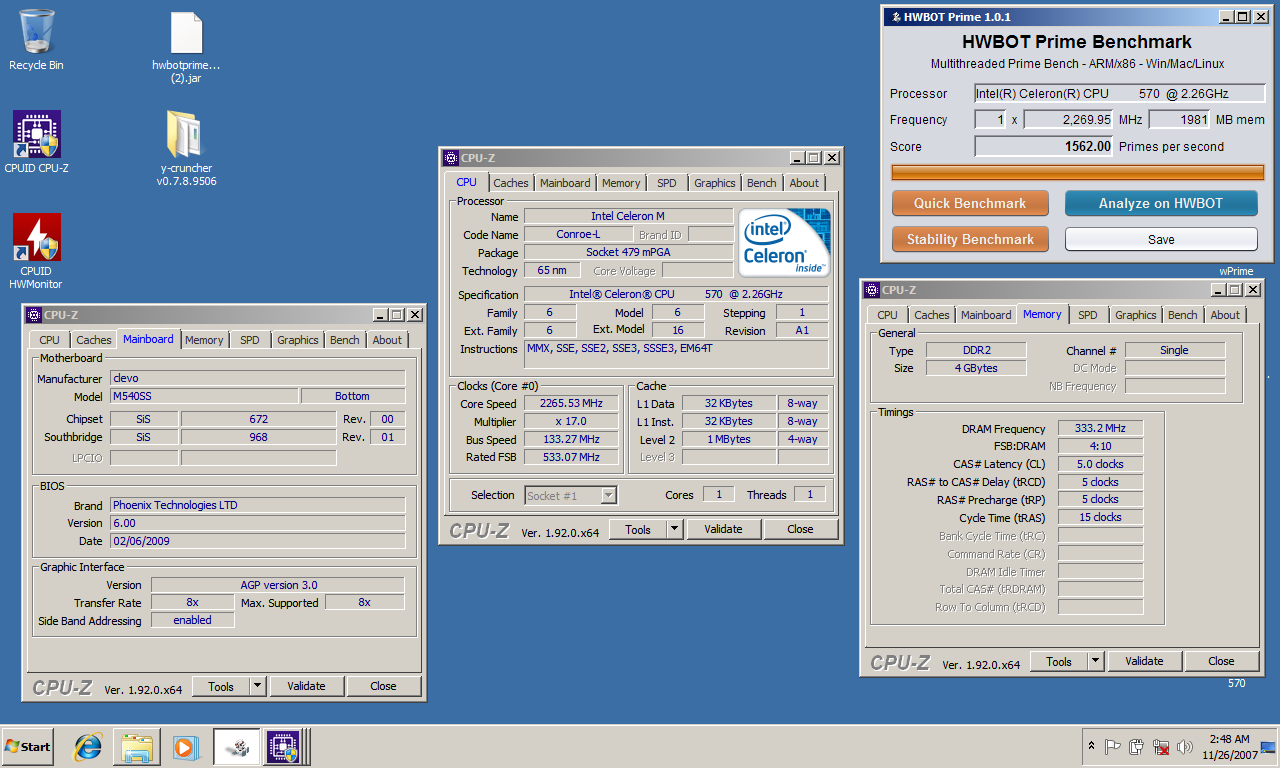
Task: Open the Socket #1 selection dropdown
Action: (x=571, y=495)
